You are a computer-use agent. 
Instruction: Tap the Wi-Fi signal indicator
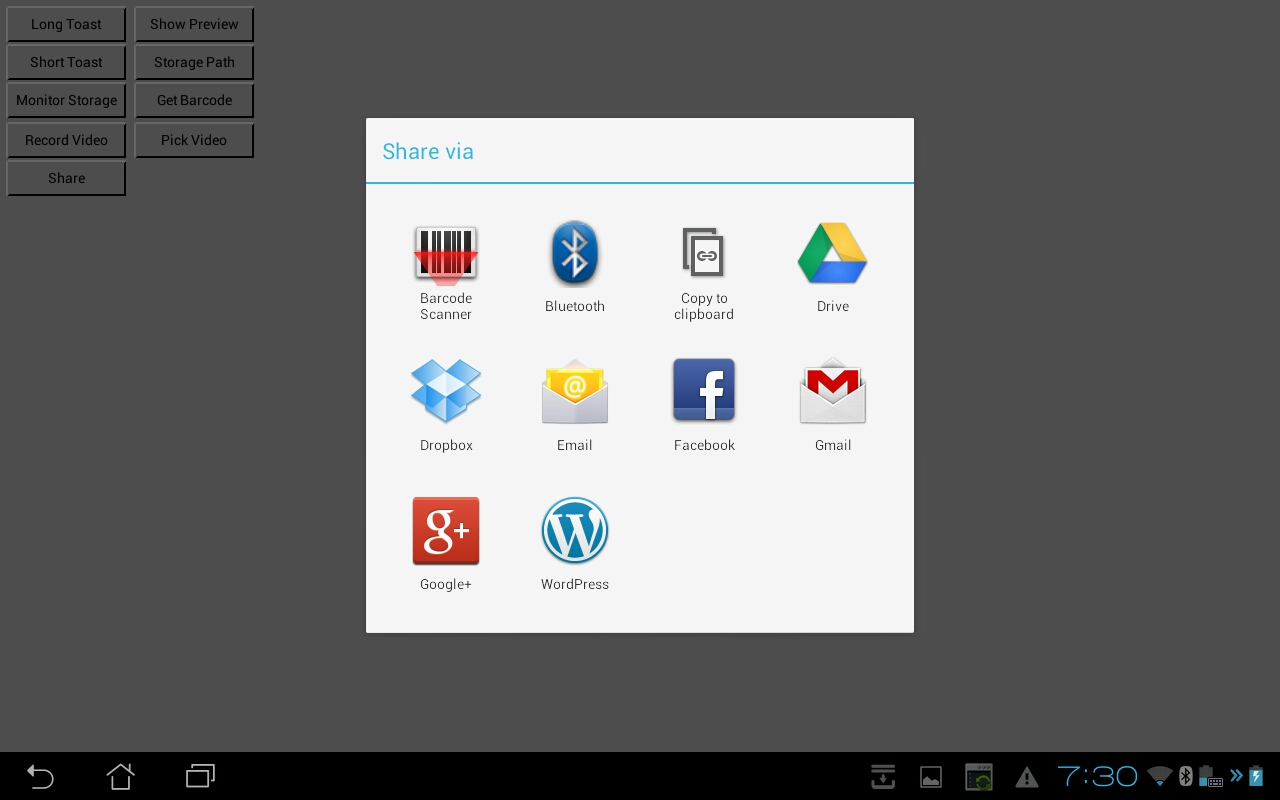[x=1160, y=776]
